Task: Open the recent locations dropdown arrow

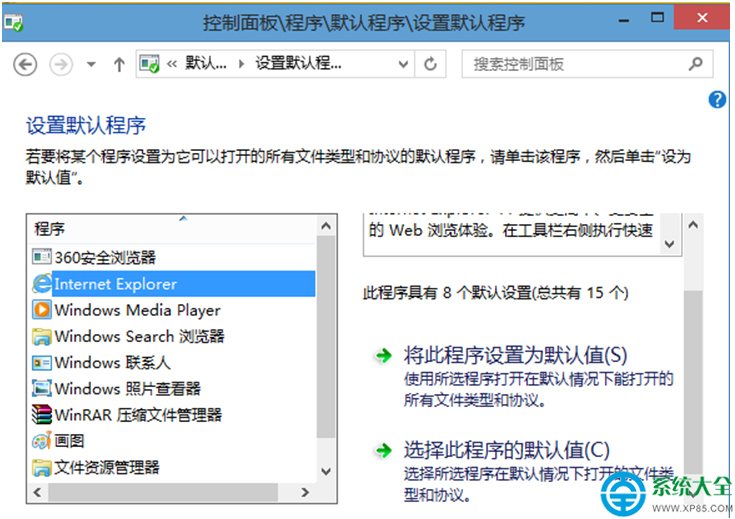Action: coord(91,64)
